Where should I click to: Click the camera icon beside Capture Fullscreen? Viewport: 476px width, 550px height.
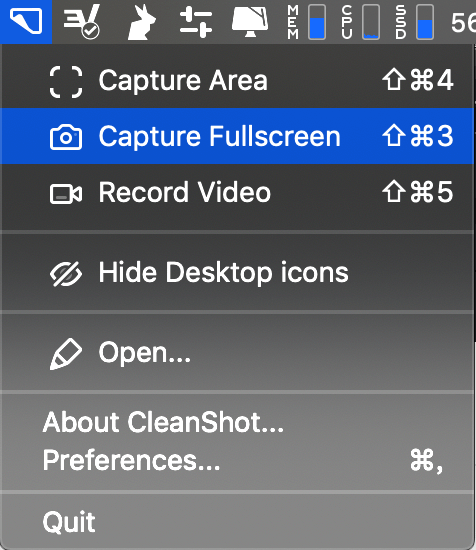pos(66,137)
